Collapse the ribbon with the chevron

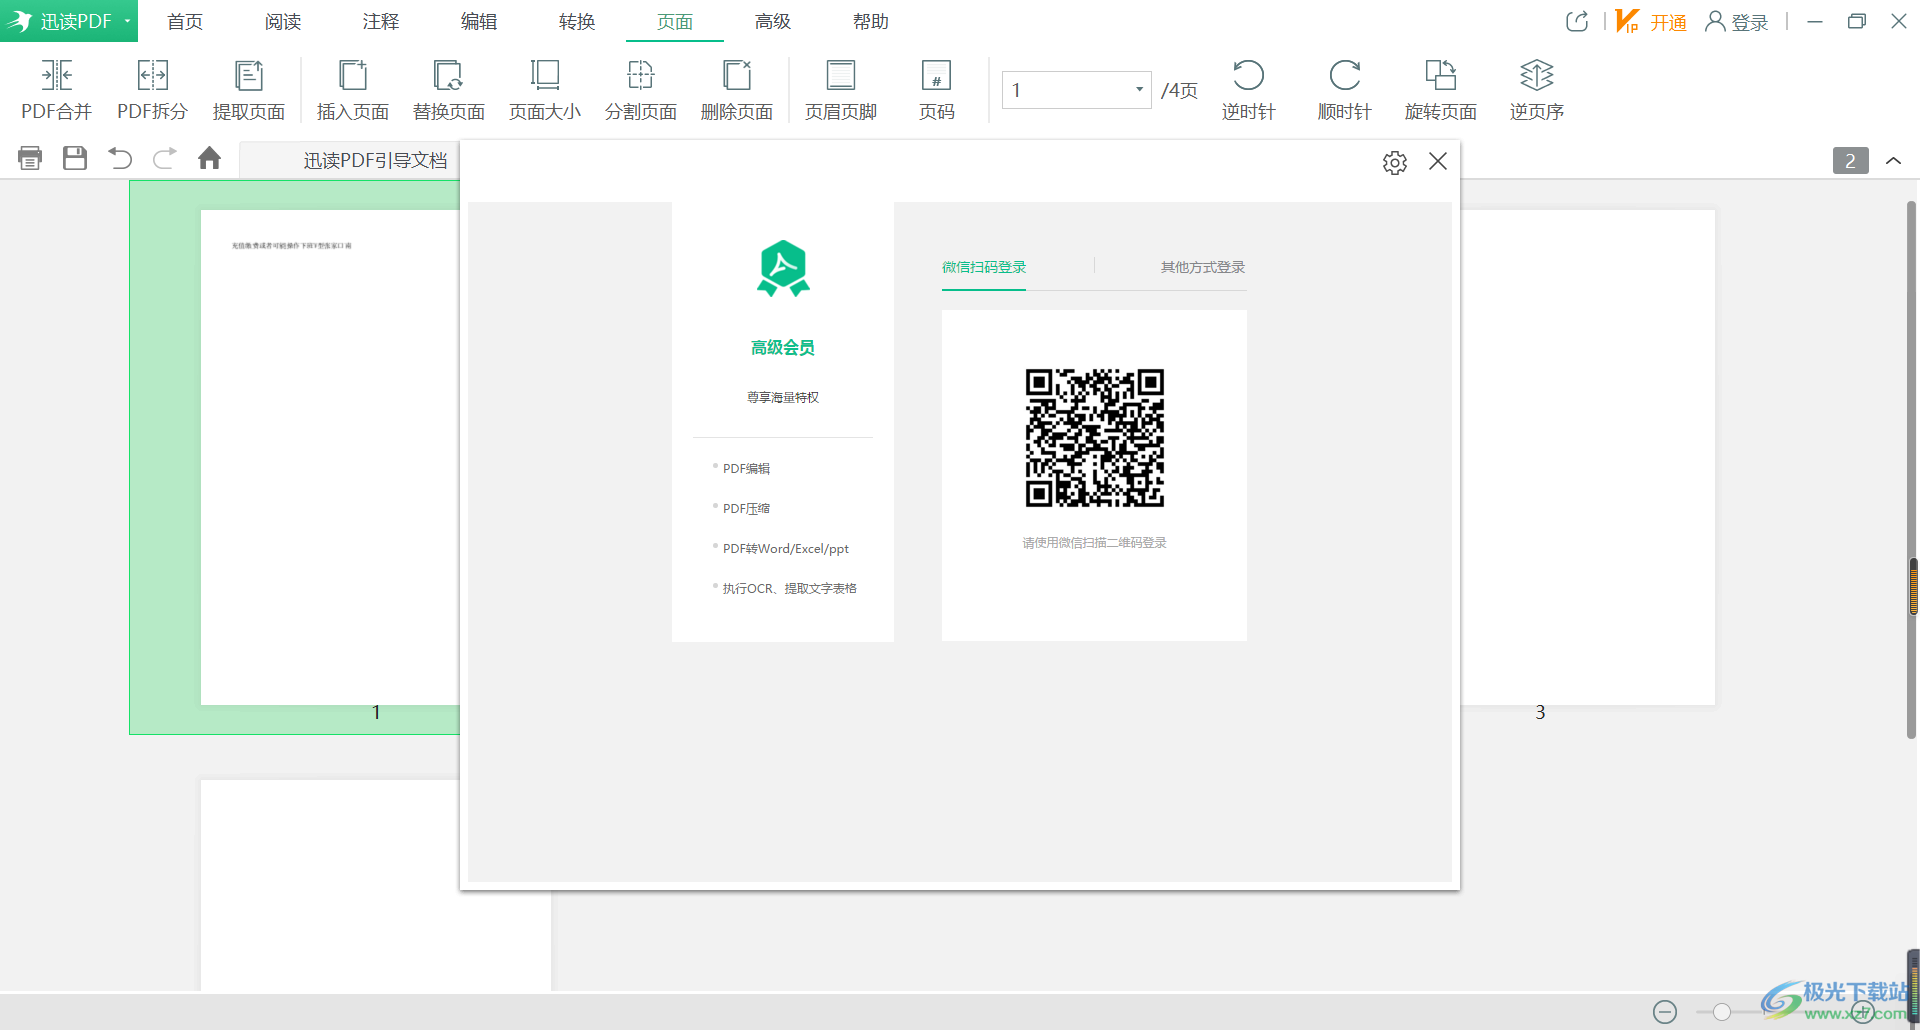(1893, 160)
